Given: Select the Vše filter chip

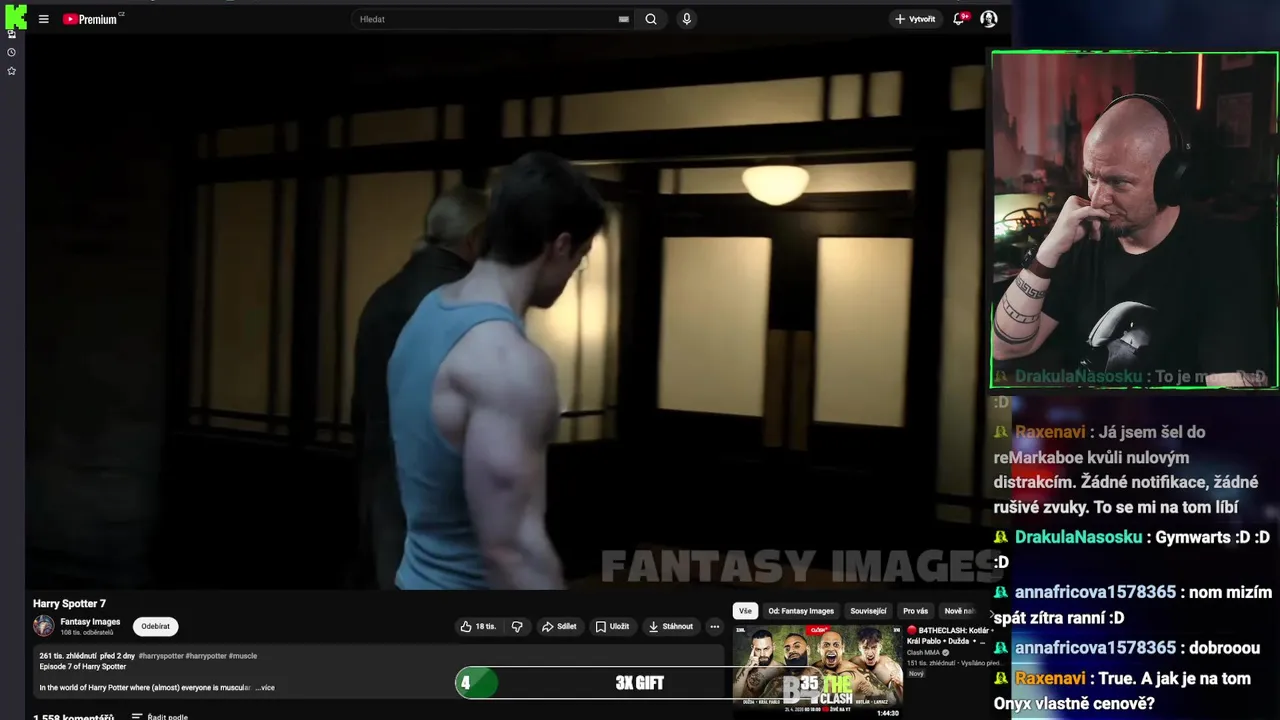Looking at the screenshot, I should click(x=745, y=611).
